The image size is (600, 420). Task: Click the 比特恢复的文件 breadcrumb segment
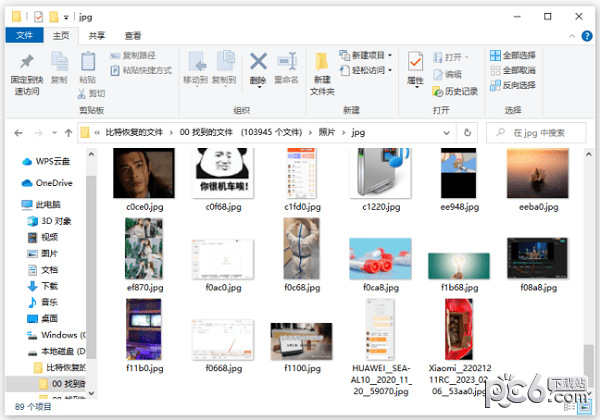coord(134,132)
